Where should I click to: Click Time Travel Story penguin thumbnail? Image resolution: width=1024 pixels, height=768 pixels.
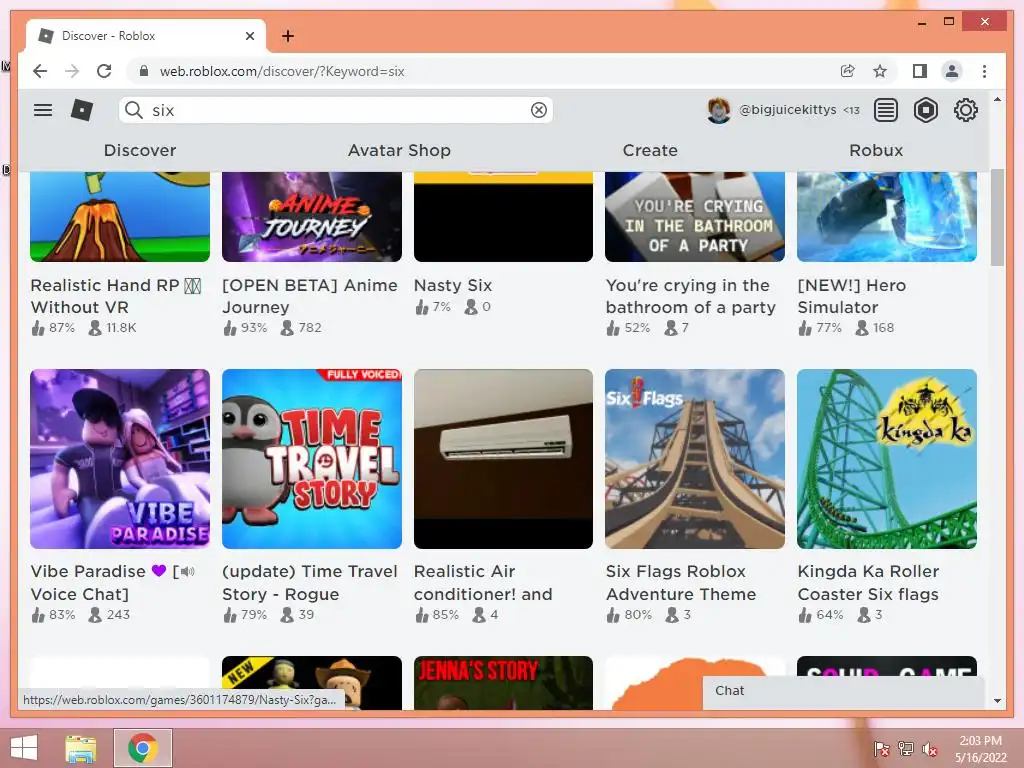point(312,459)
